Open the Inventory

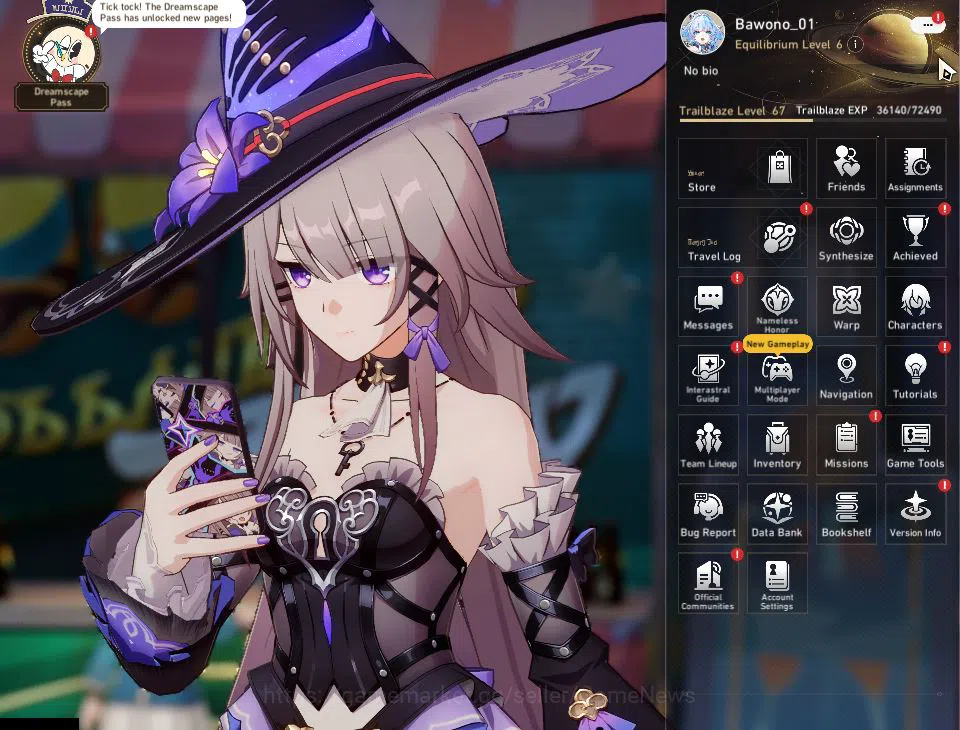777,445
